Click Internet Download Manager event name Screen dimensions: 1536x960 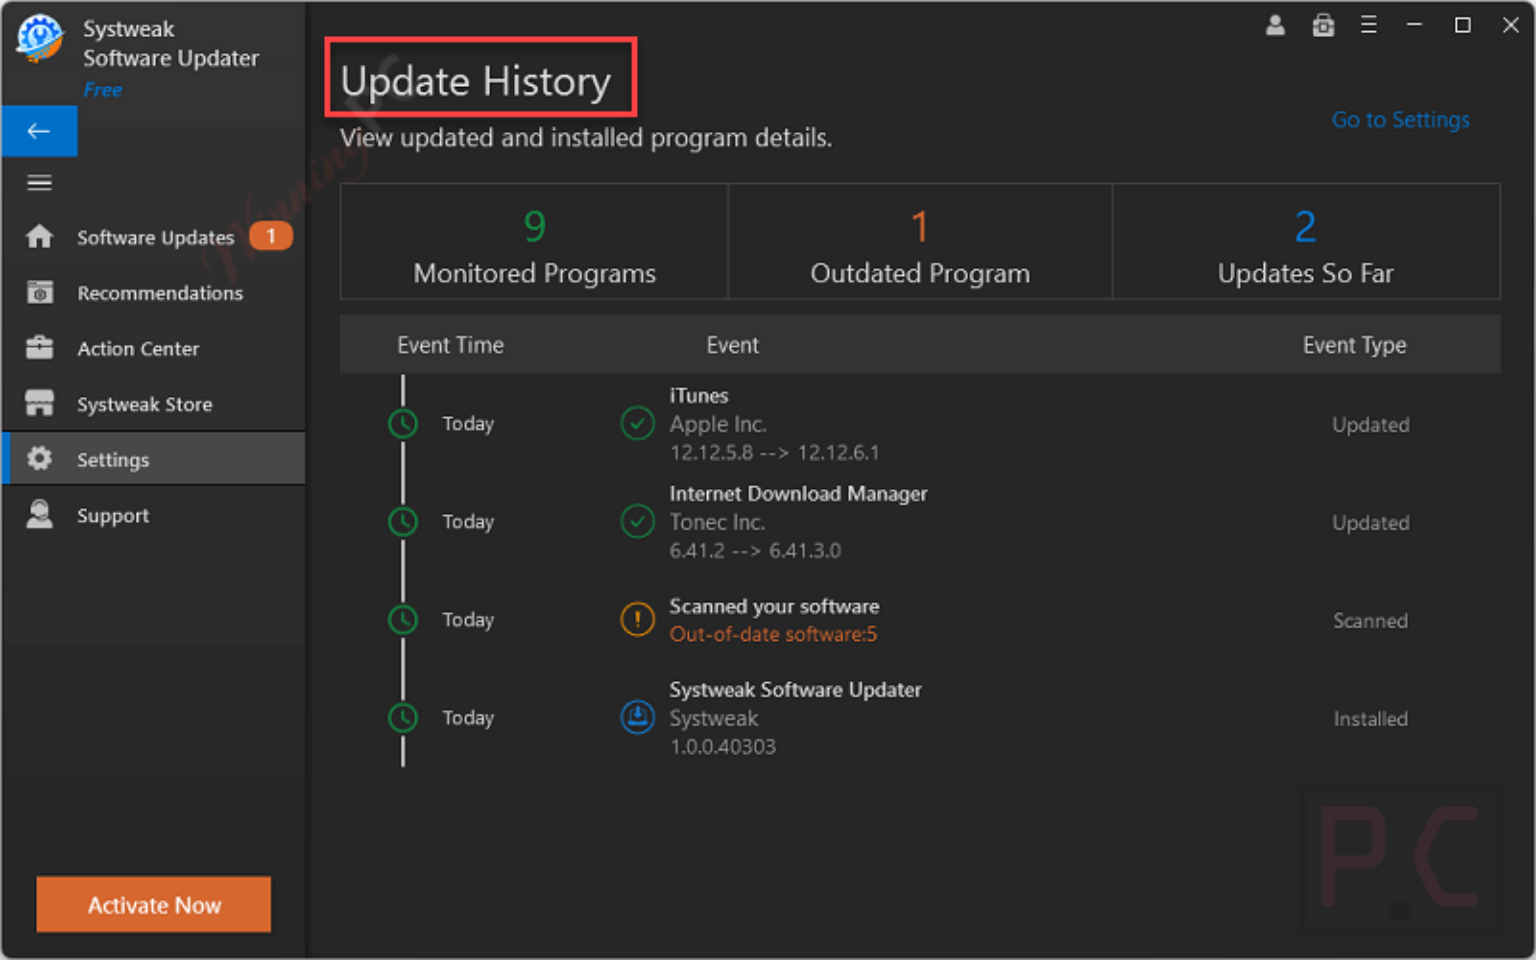click(x=798, y=494)
